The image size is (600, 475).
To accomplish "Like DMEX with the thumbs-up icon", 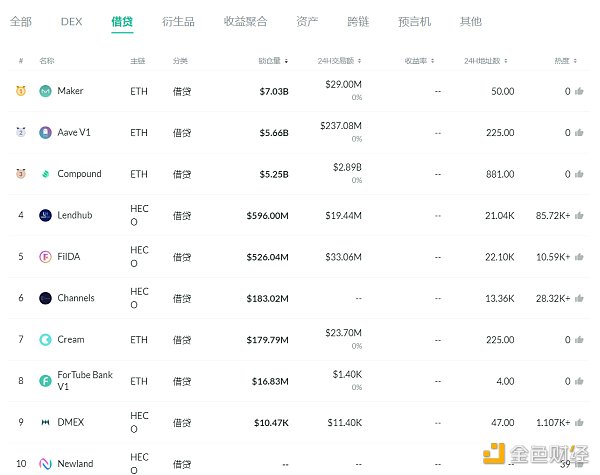I will 579,423.
